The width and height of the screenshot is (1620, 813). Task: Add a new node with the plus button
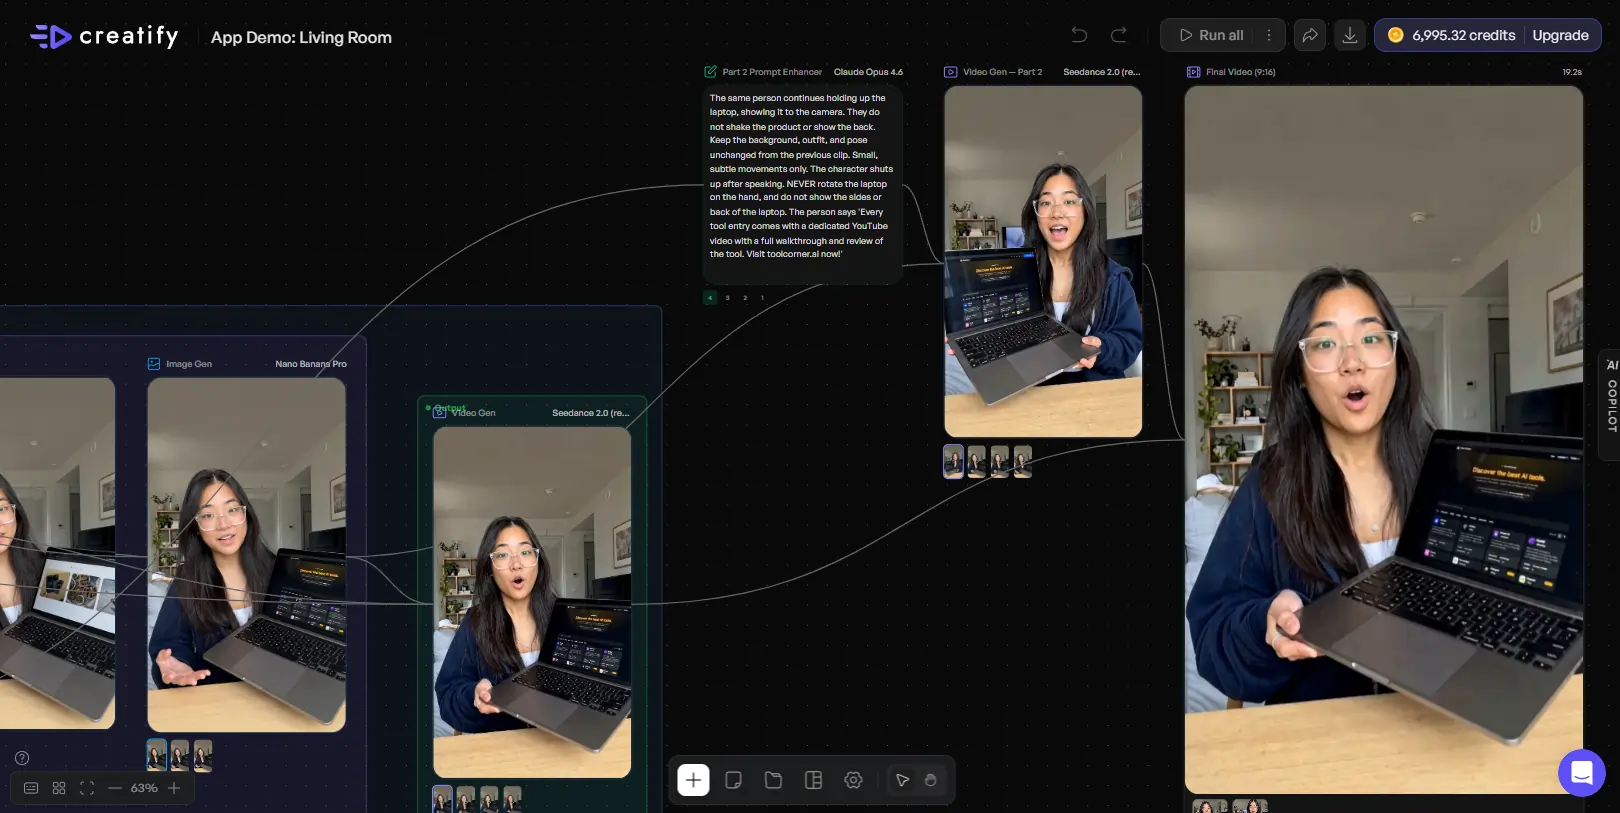click(693, 780)
